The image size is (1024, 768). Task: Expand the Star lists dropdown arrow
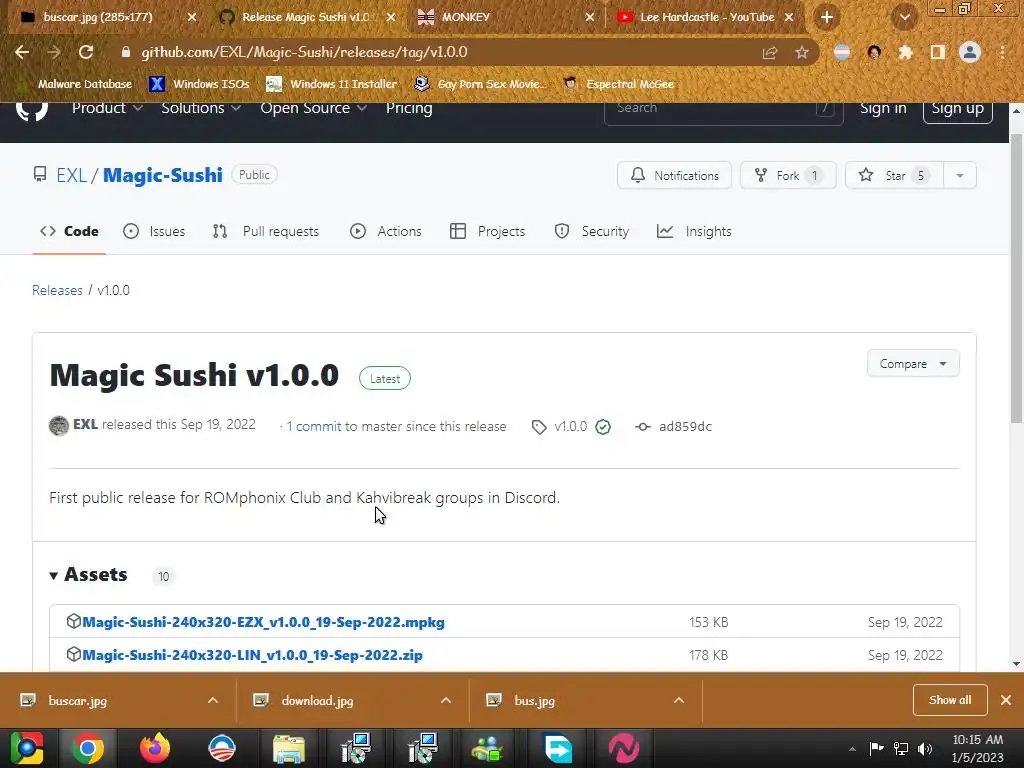pos(960,176)
